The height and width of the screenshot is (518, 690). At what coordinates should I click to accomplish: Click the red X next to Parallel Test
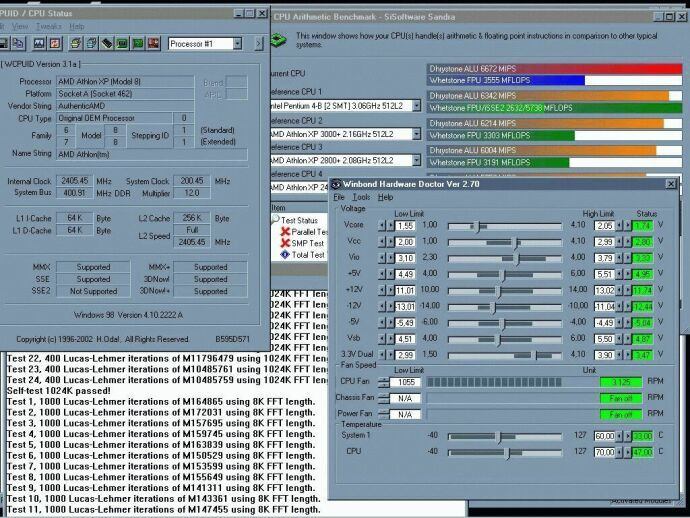[285, 231]
